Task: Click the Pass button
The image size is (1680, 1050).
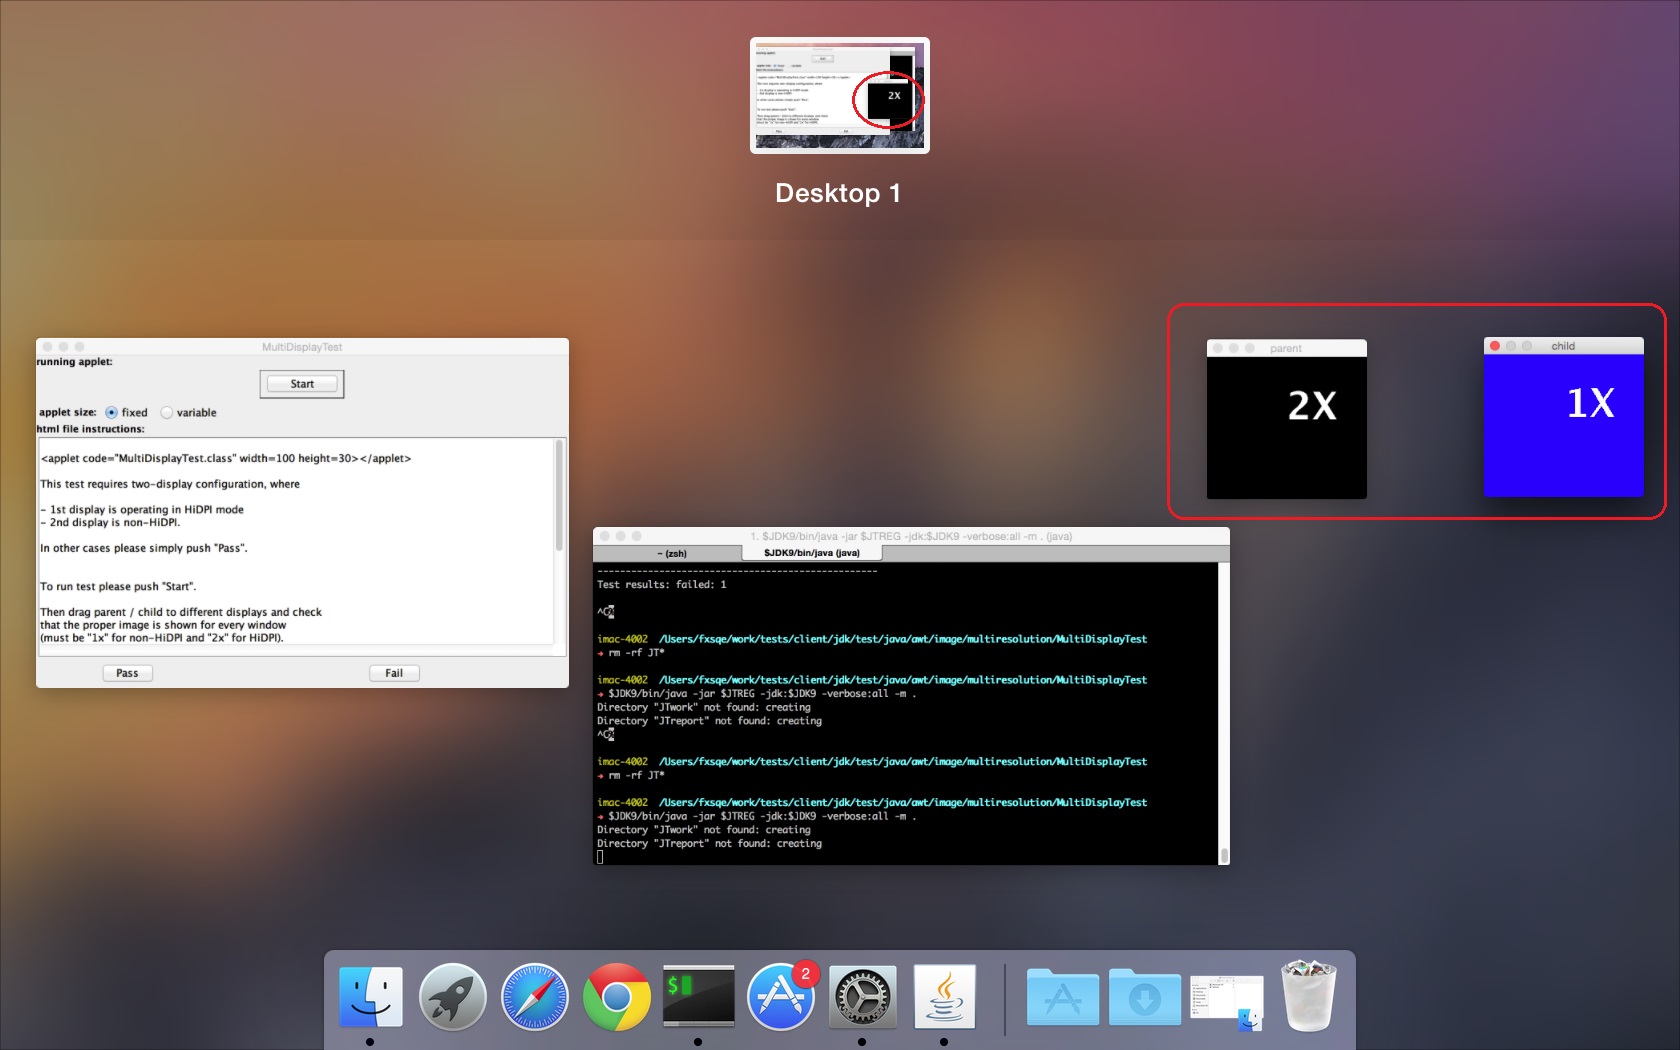Action: click(x=127, y=673)
